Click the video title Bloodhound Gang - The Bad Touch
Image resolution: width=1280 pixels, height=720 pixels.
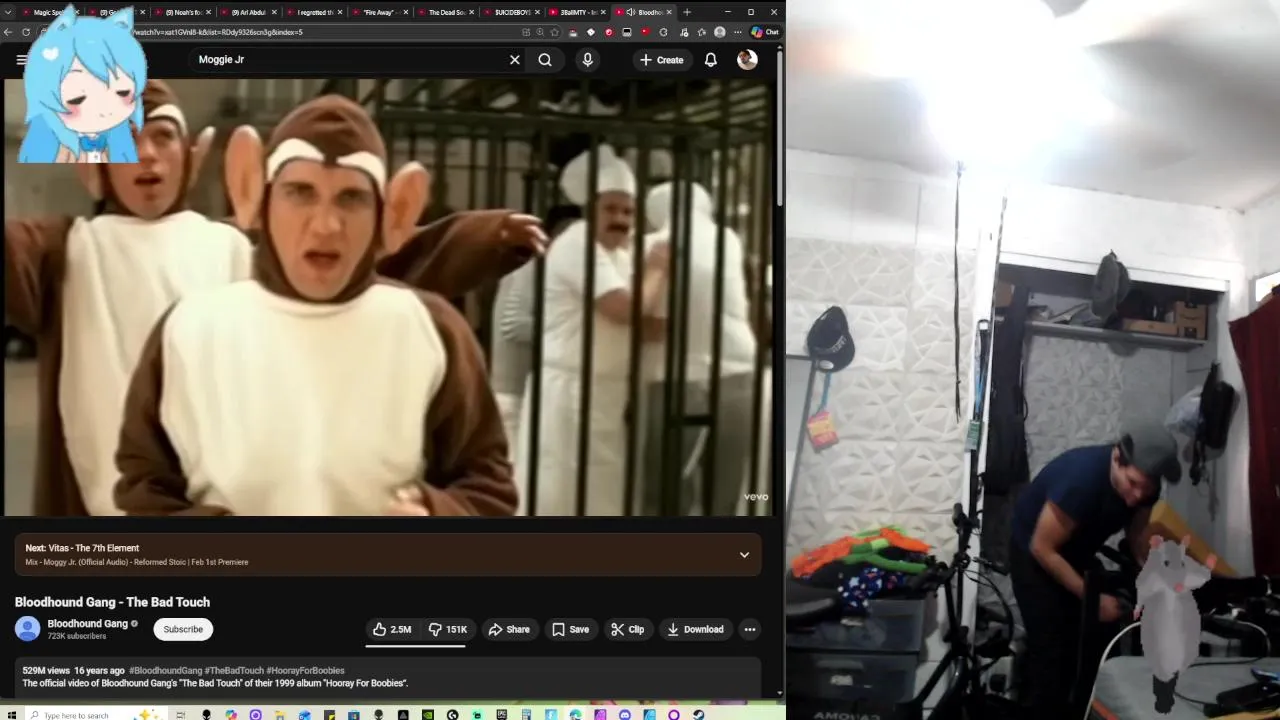[112, 602]
